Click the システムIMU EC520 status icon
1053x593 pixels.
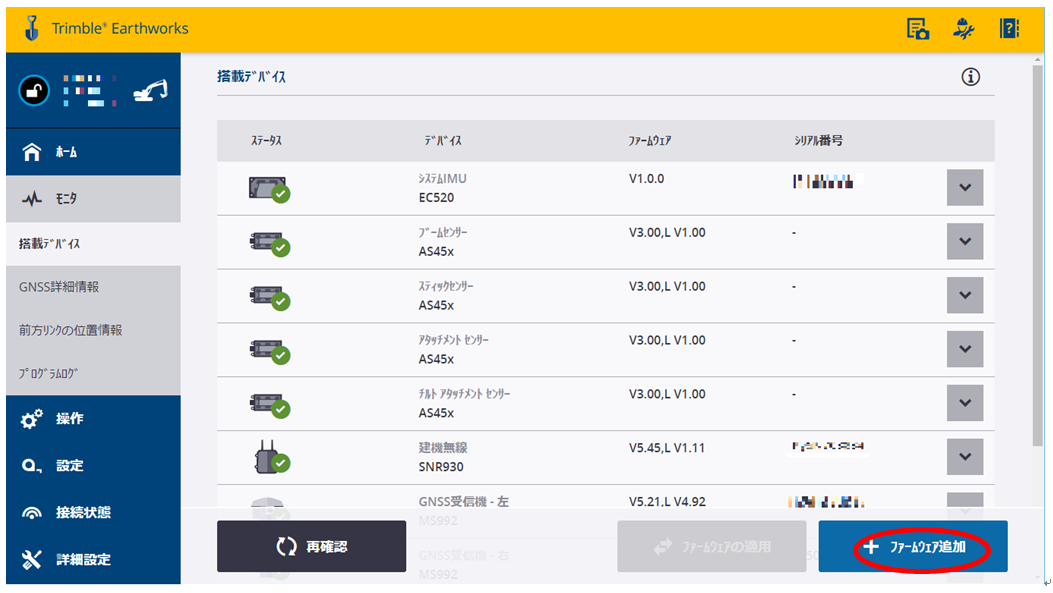(x=269, y=188)
